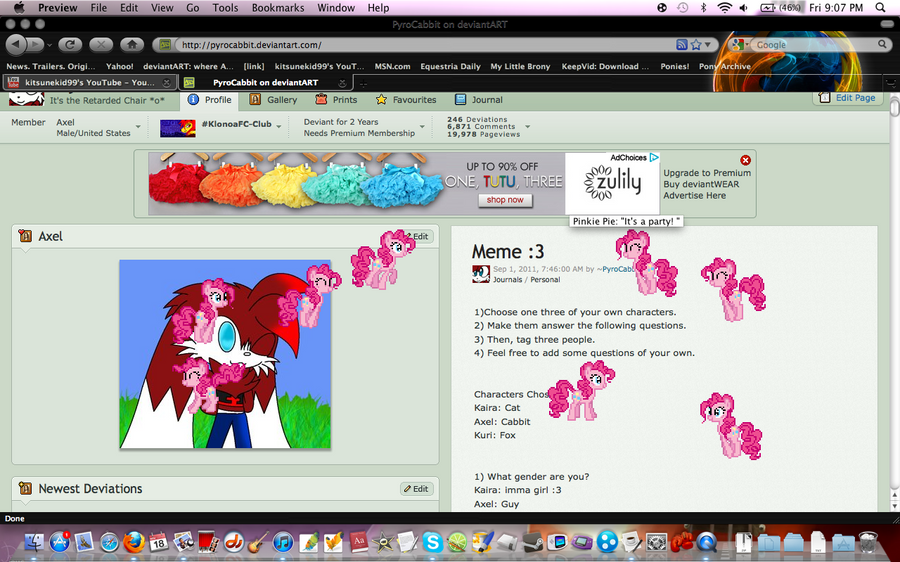Image resolution: width=900 pixels, height=562 pixels.
Task: Open the Trash in the Dock
Action: point(868,541)
